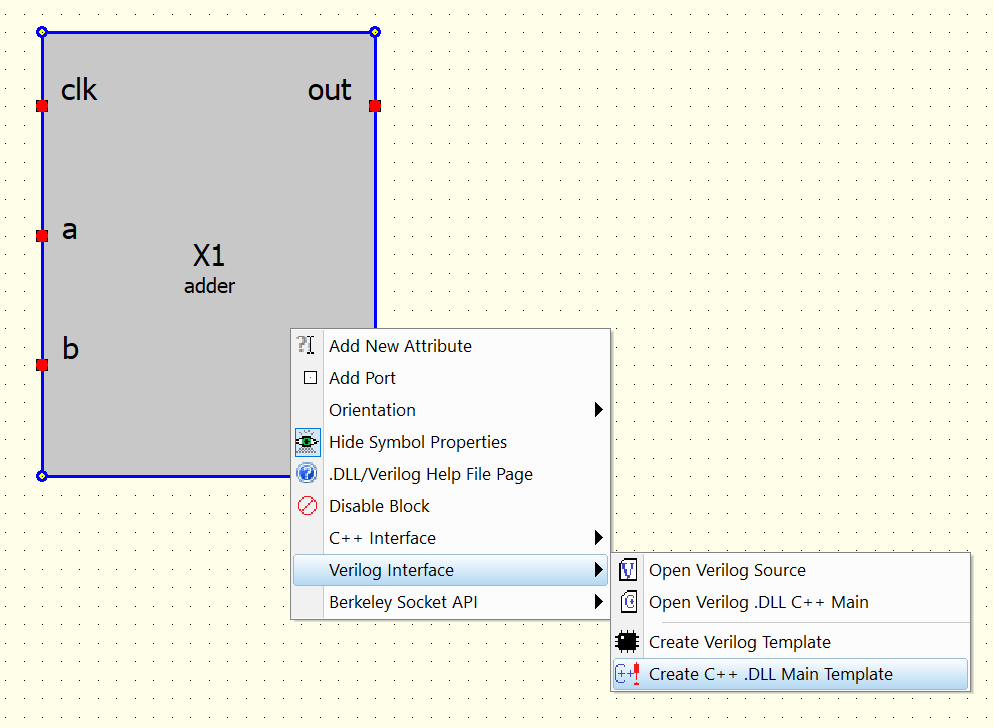The height and width of the screenshot is (728, 994).
Task: Click the Open Verilog Source icon
Action: click(x=628, y=570)
